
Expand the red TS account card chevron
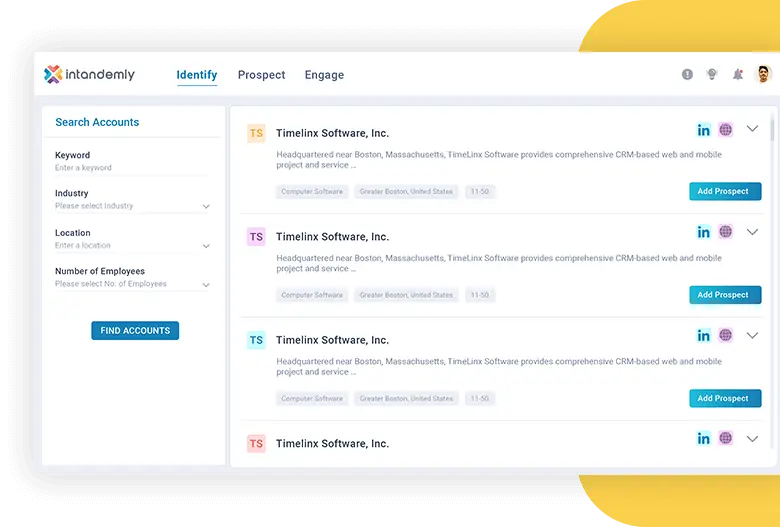click(x=752, y=439)
